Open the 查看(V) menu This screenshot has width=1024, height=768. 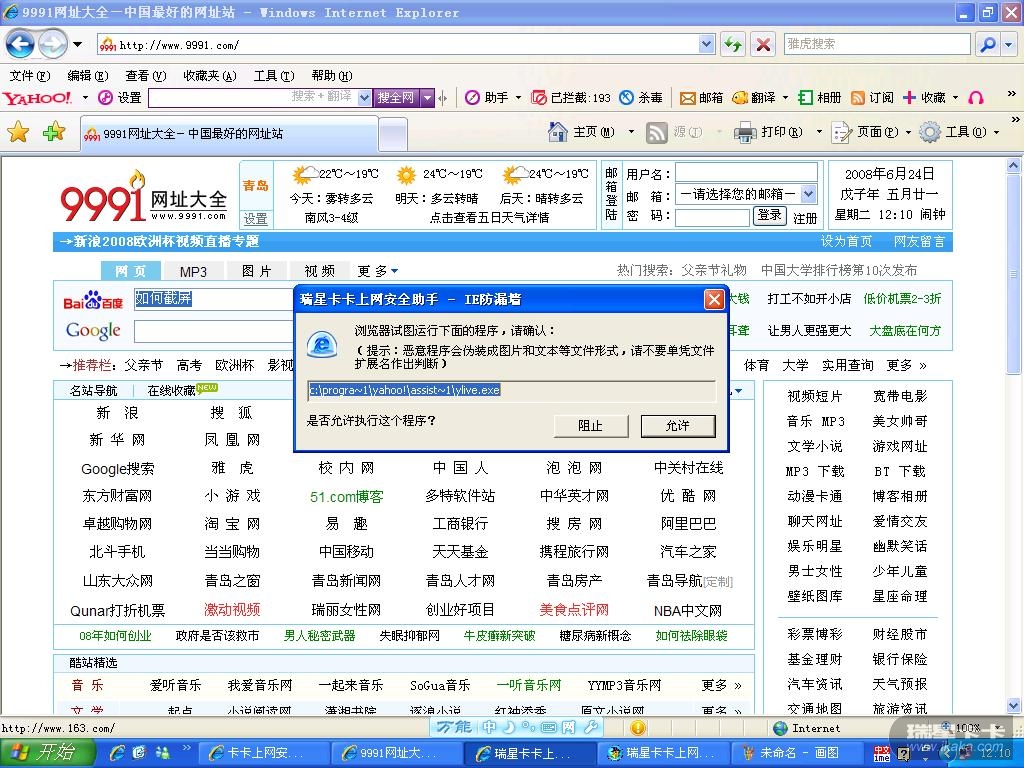[146, 76]
